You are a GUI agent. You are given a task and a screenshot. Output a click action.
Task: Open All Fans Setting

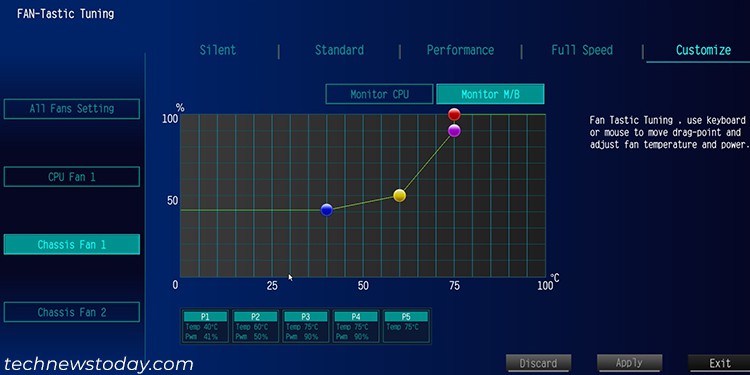(x=72, y=109)
